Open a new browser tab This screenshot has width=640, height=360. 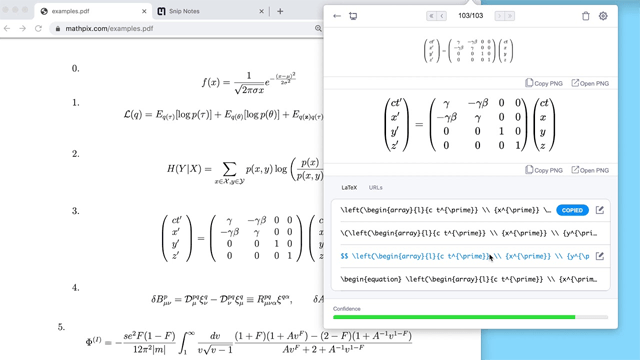[x=280, y=11]
